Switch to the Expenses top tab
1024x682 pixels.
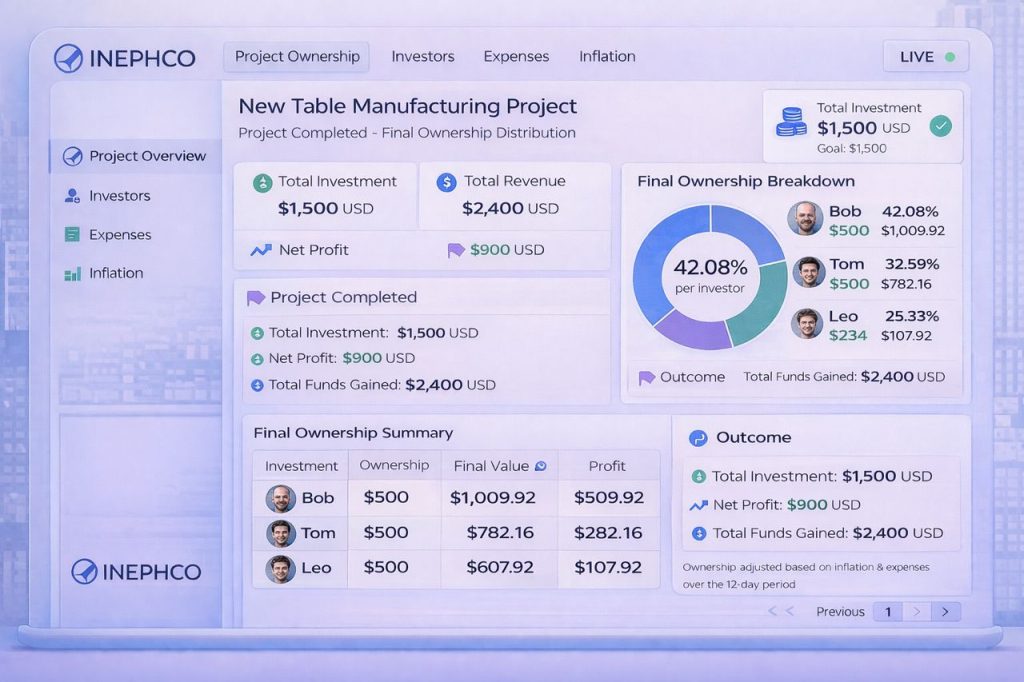(x=516, y=57)
